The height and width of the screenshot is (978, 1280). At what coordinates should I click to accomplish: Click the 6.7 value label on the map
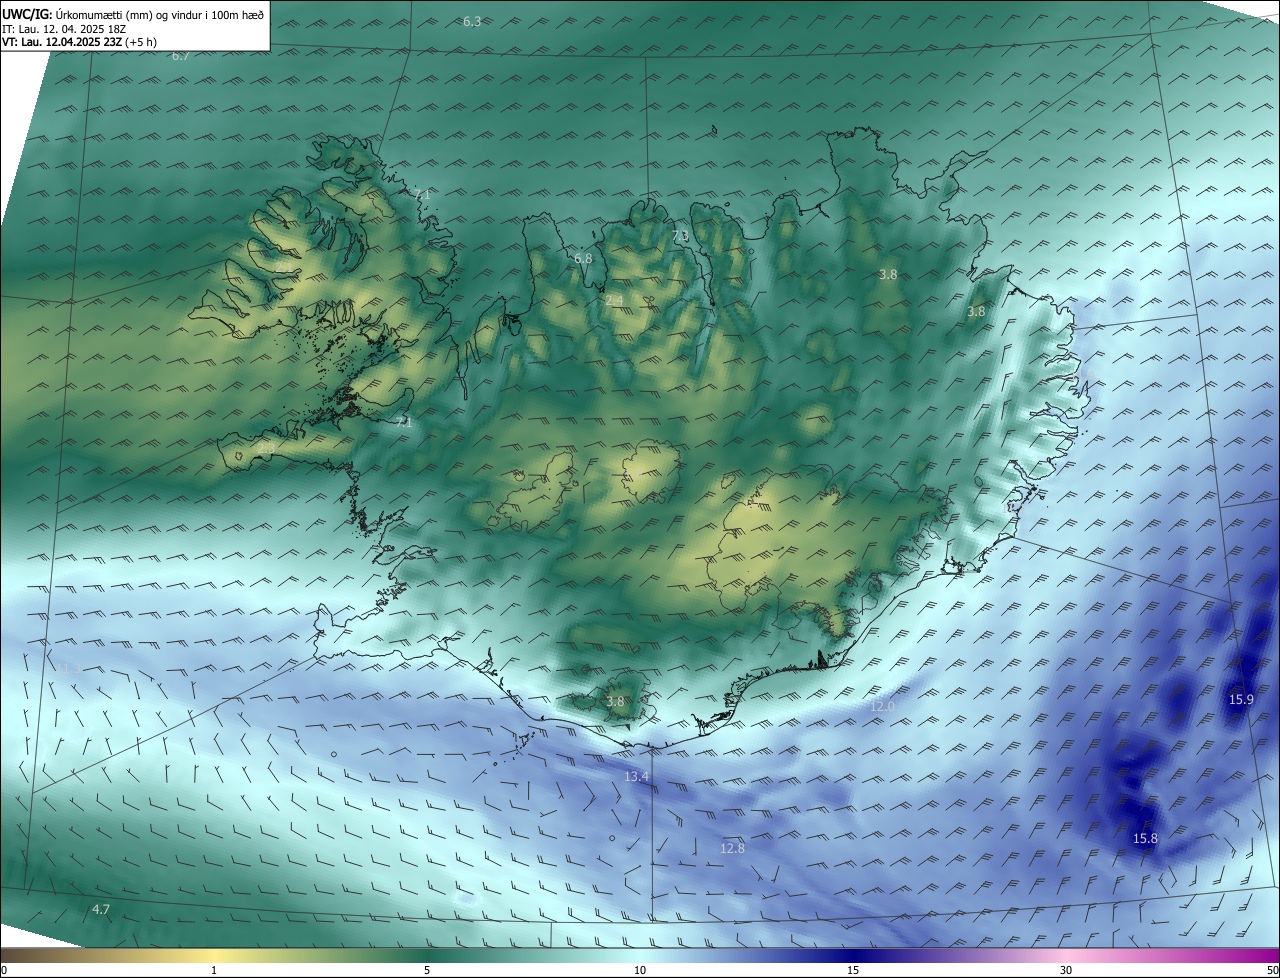coord(180,56)
